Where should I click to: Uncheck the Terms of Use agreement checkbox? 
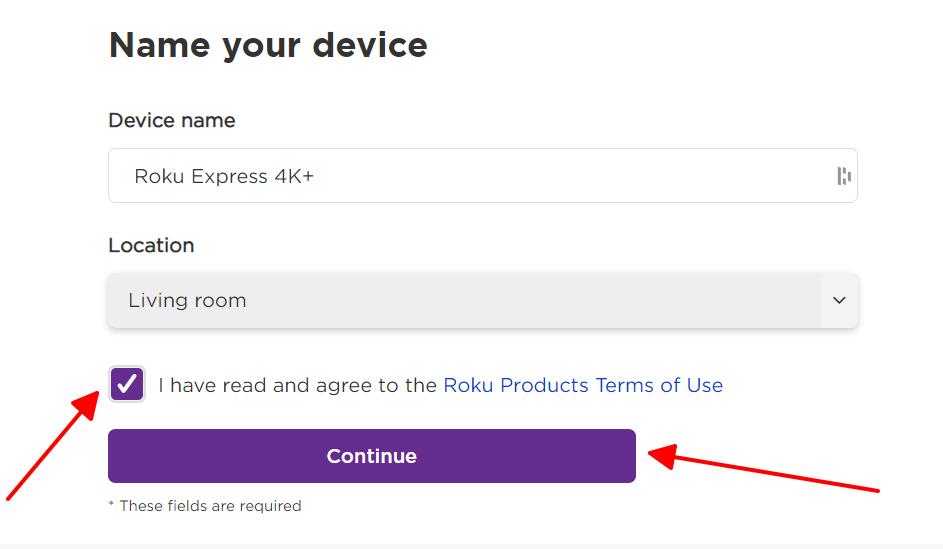coord(127,384)
